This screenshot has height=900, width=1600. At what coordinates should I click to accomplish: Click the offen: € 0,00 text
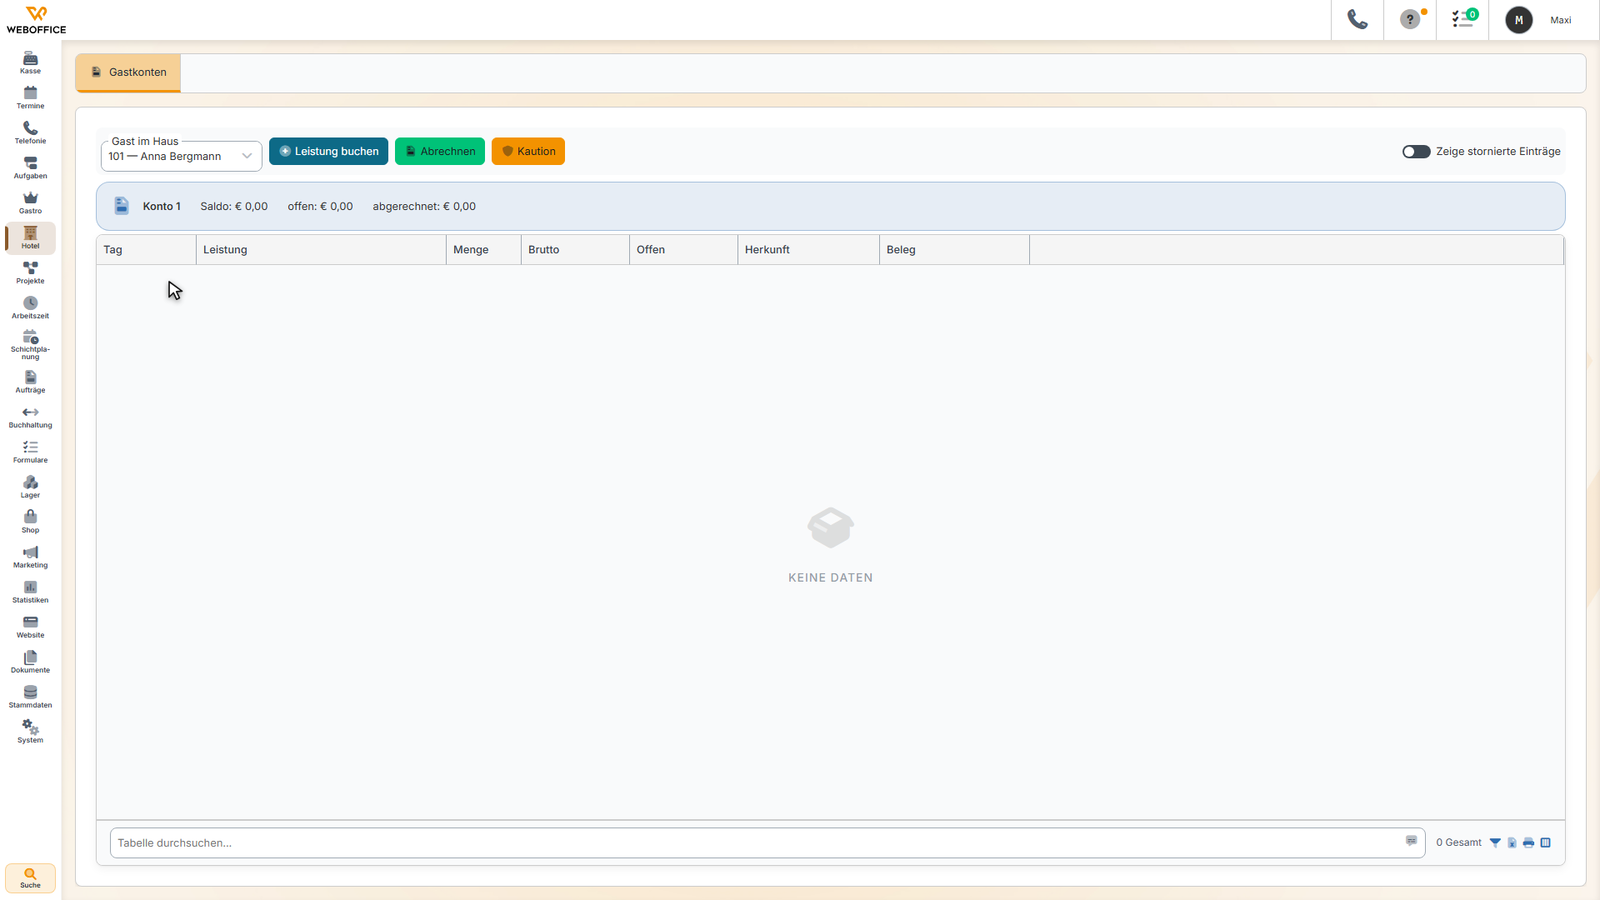coord(320,207)
